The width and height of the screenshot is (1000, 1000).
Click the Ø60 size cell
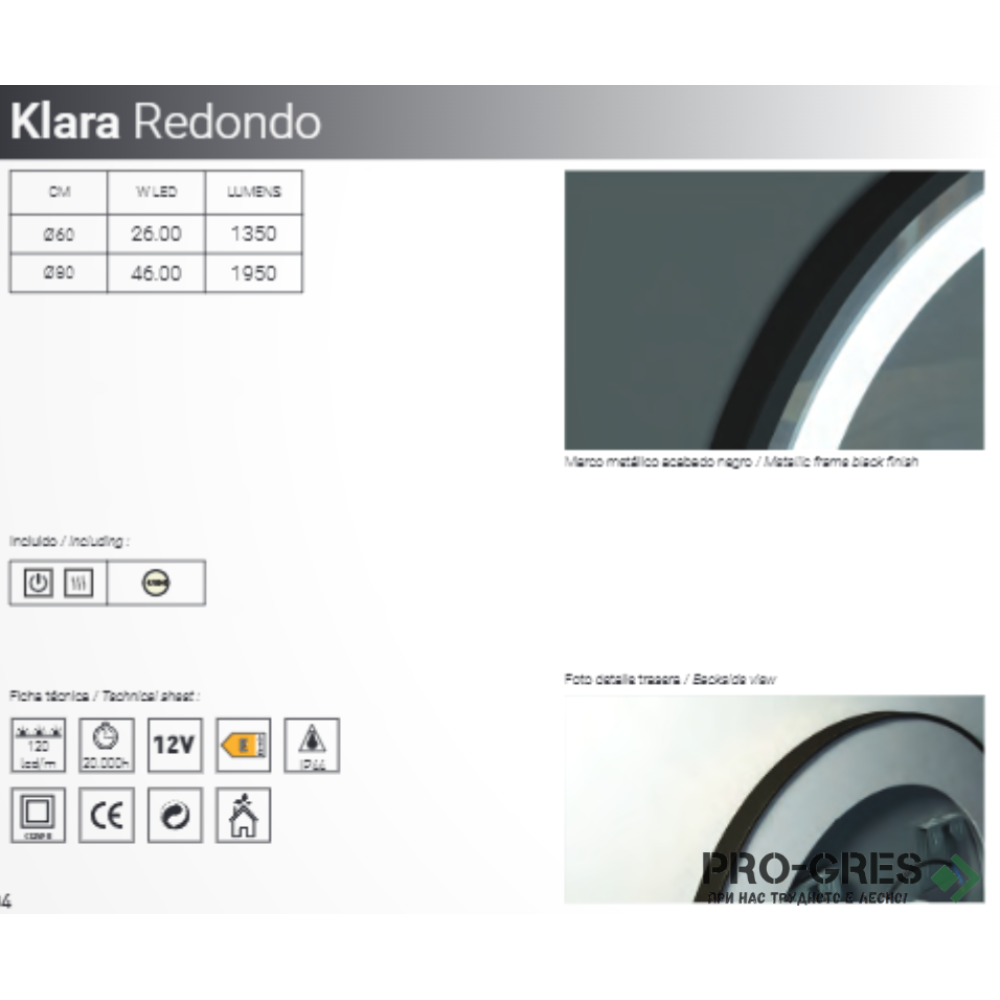pos(59,234)
